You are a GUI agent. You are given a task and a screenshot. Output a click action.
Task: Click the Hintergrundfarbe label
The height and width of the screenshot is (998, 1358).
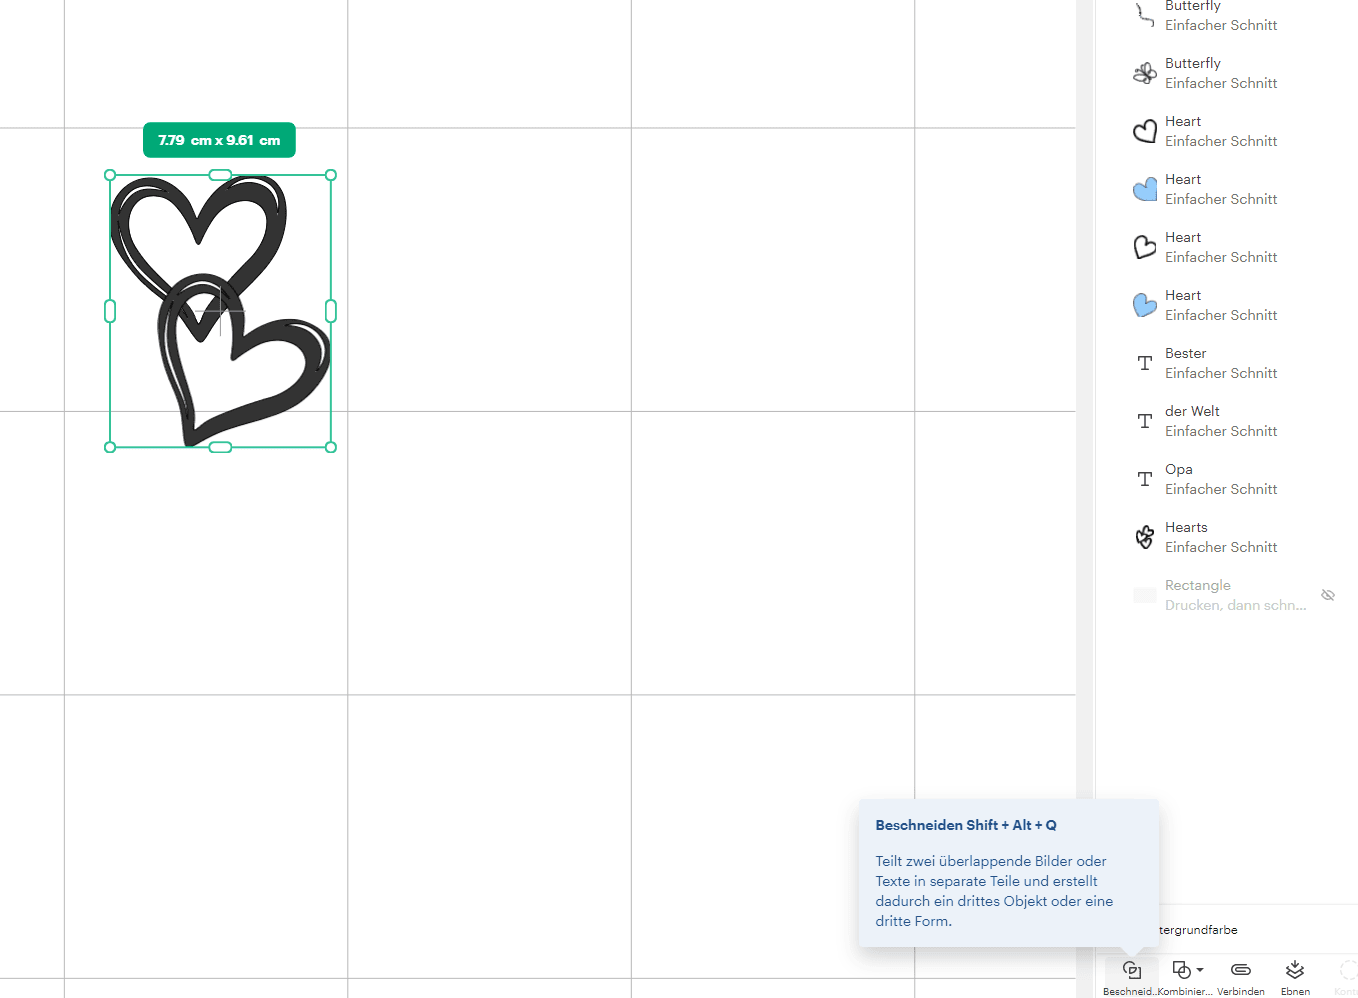[x=1198, y=930]
